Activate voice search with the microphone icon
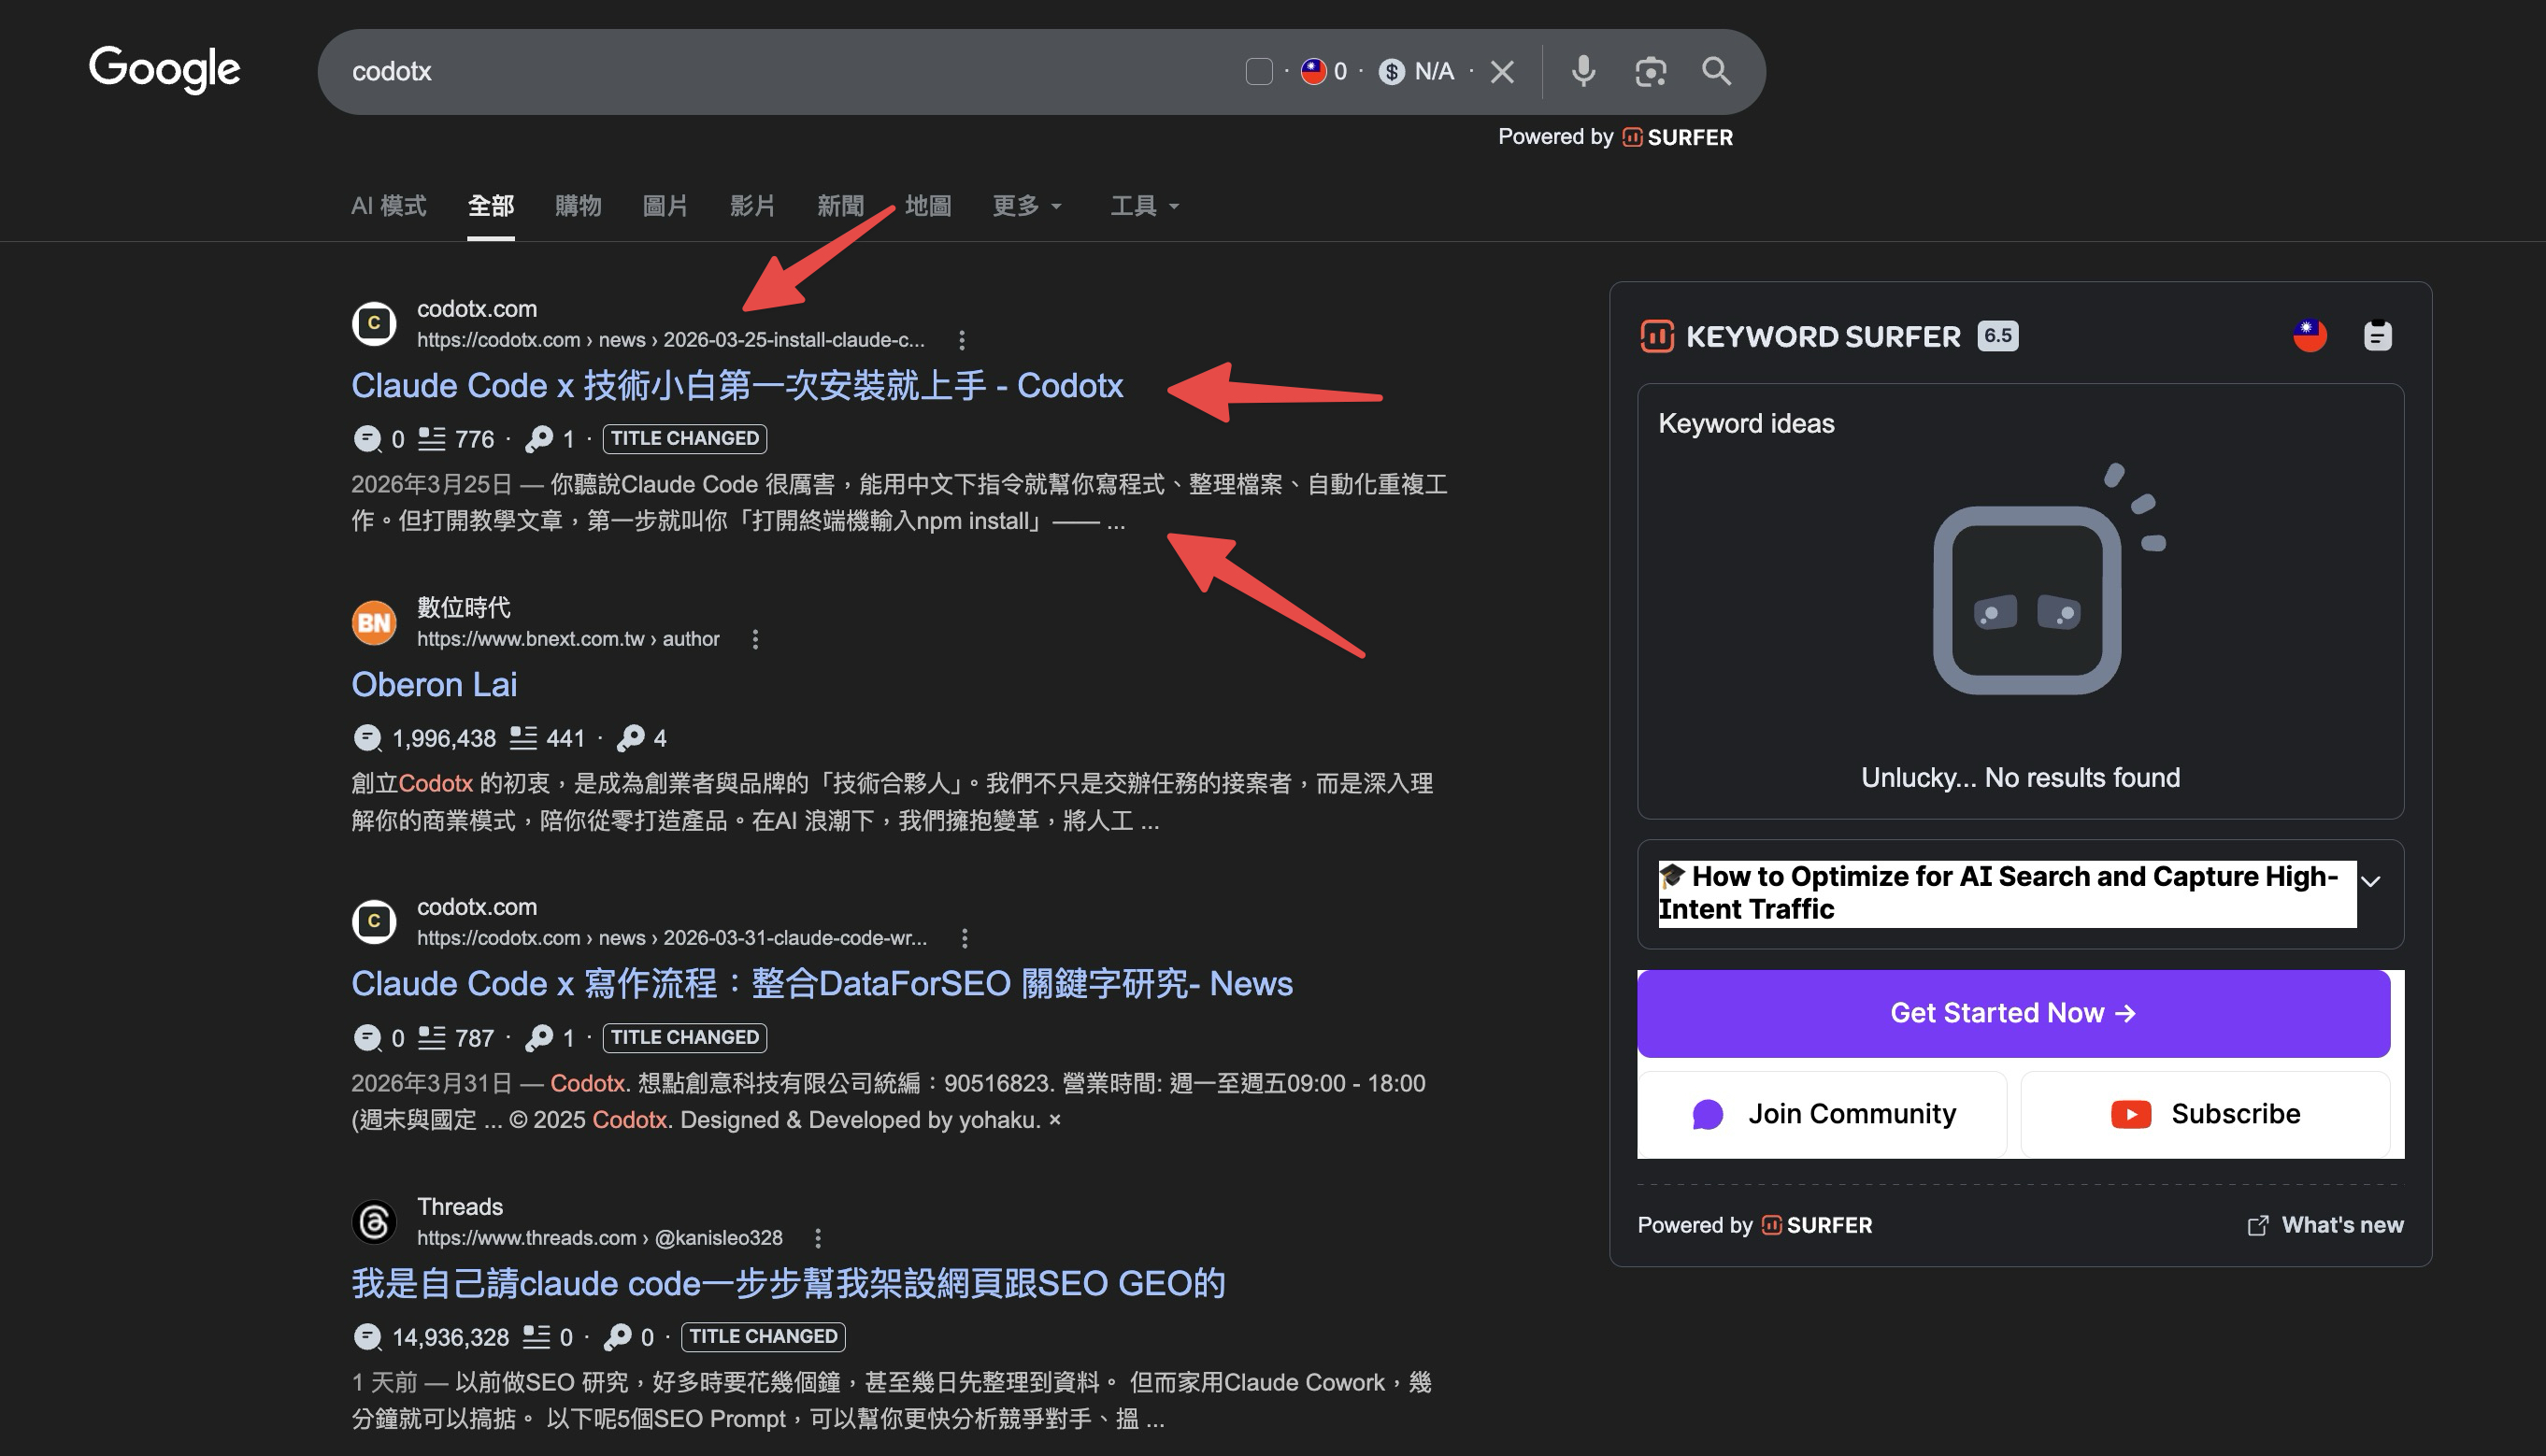Viewport: 2546px width, 1456px height. (x=1582, y=71)
